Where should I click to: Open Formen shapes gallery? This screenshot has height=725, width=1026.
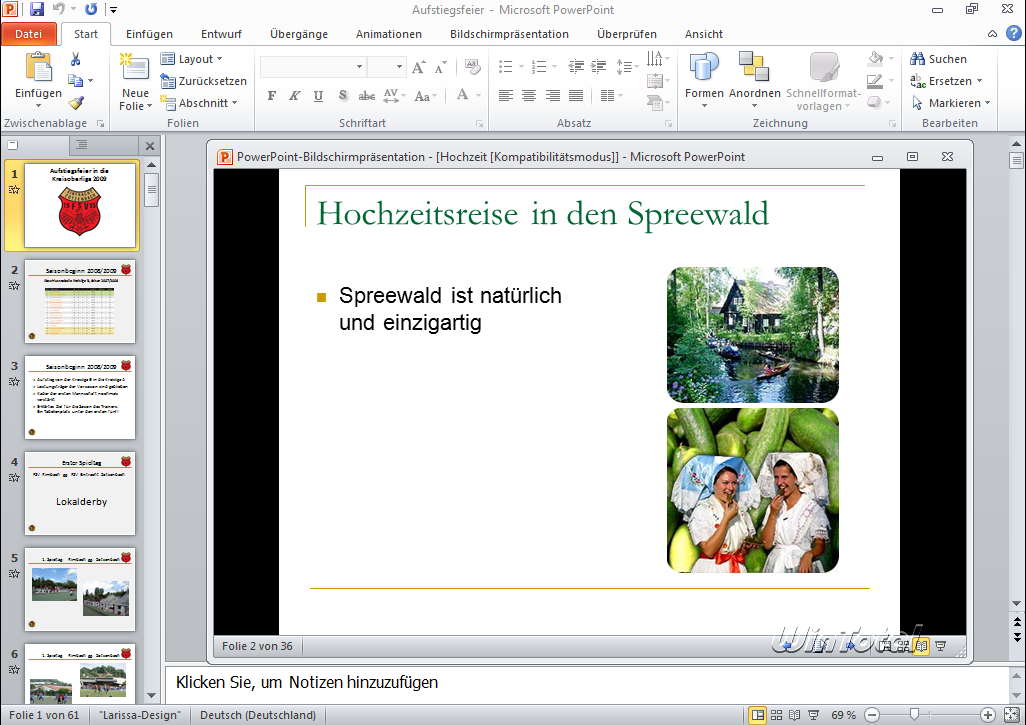[704, 80]
